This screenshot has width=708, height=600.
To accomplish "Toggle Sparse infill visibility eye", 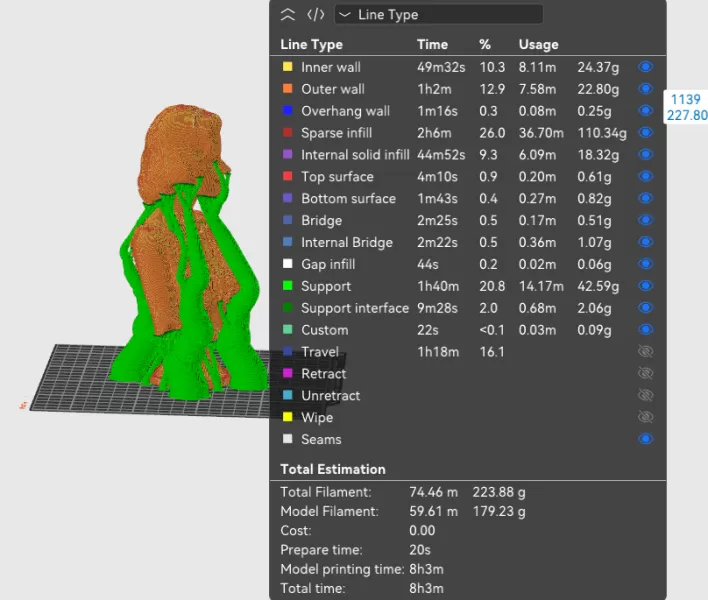I will [x=646, y=132].
